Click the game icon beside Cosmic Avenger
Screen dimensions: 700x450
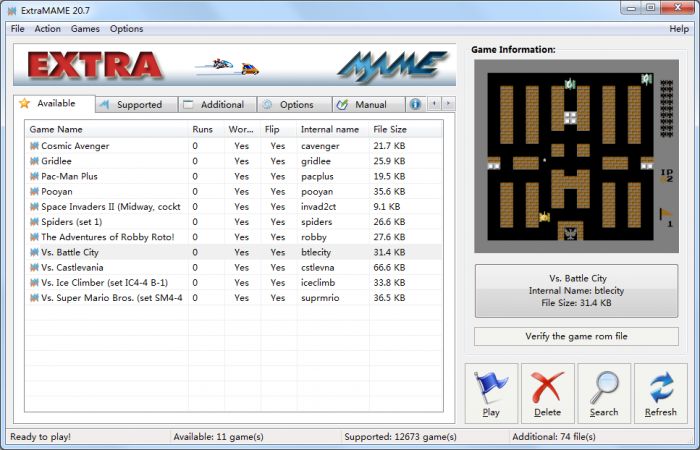click(x=34, y=146)
